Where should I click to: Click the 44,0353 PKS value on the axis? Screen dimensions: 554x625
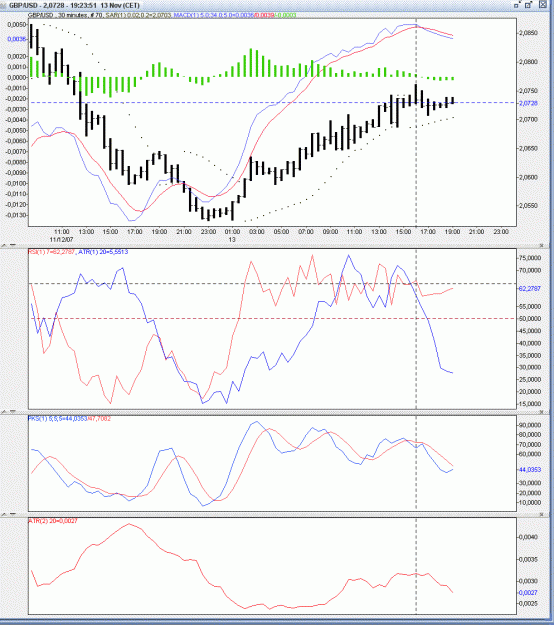(x=530, y=470)
